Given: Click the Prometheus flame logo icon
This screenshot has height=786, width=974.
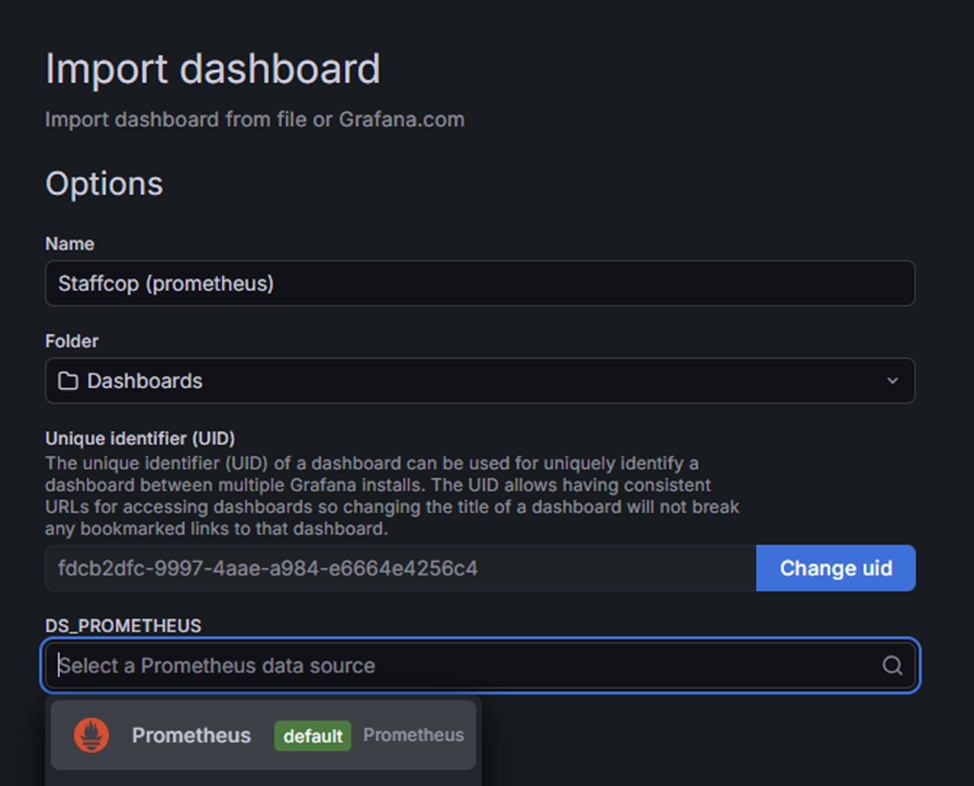Looking at the screenshot, I should click(x=91, y=735).
